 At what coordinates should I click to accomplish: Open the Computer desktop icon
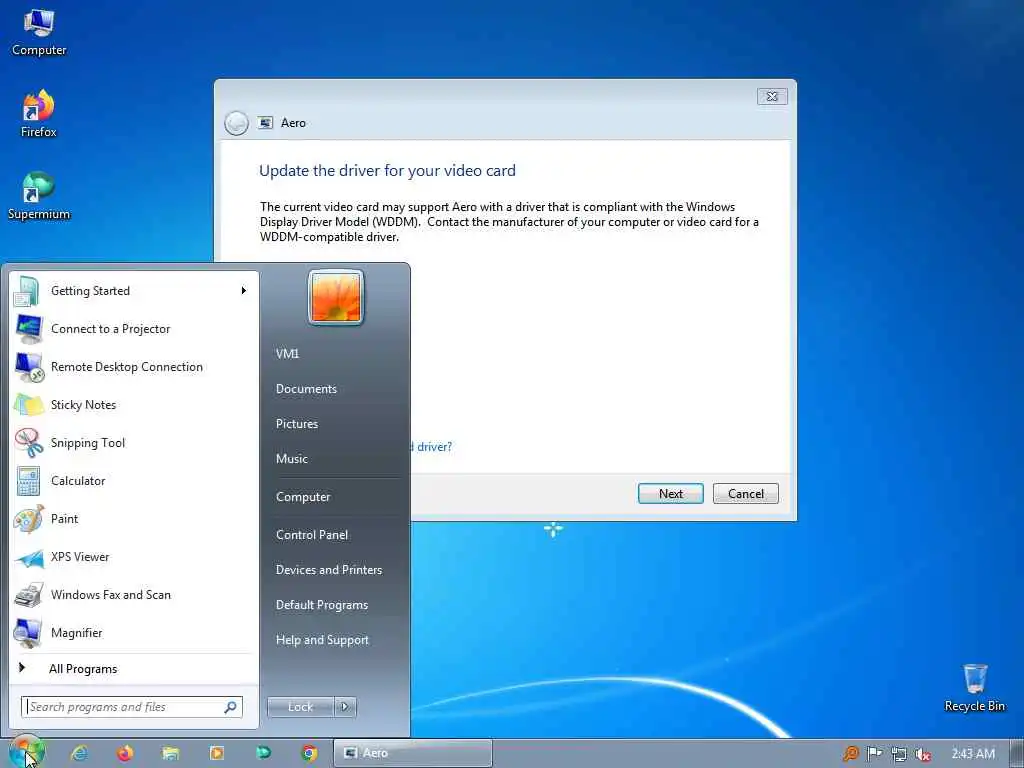point(39,33)
